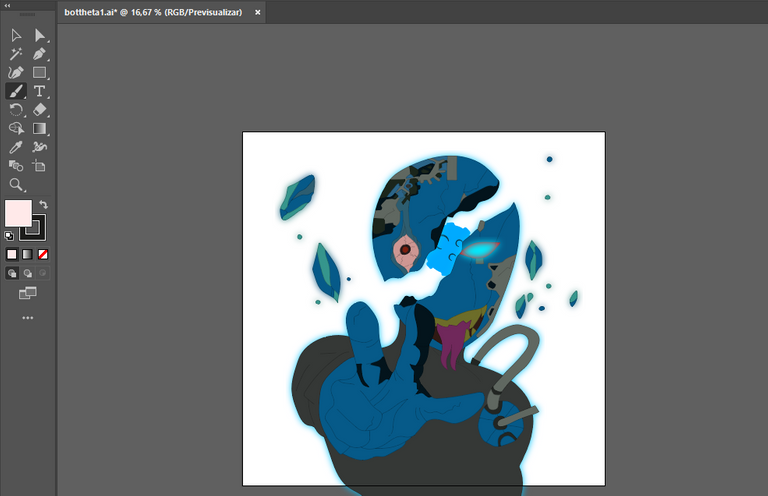Click the toolbar drag-handle gripper
The image size is (768, 496).
click(27, 14)
